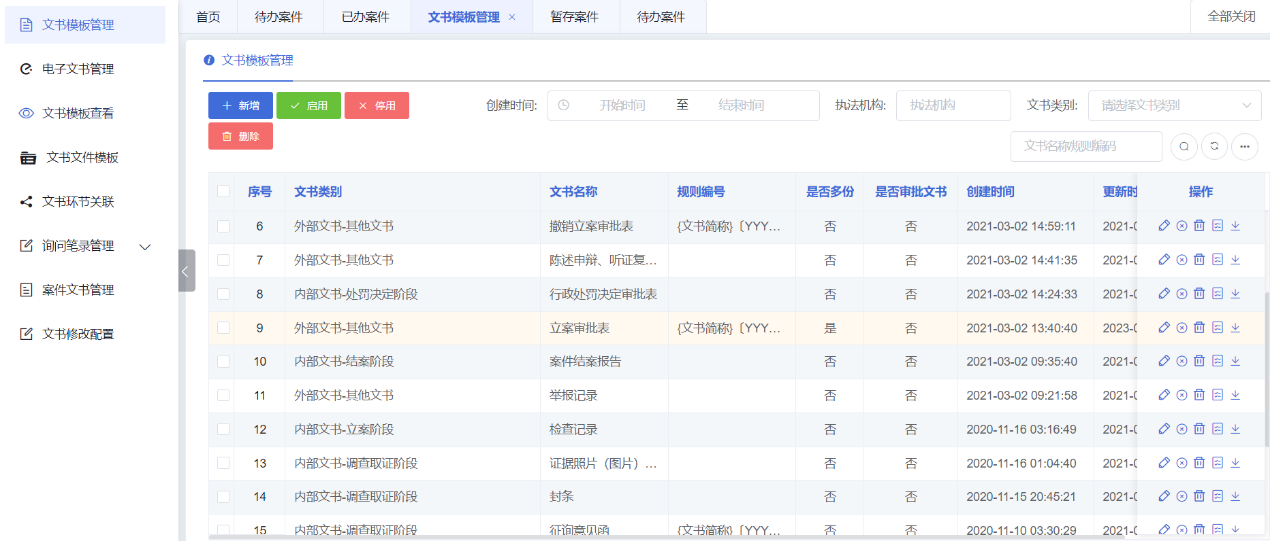
Task: Check the checkbox for row 9
Action: coord(223,328)
